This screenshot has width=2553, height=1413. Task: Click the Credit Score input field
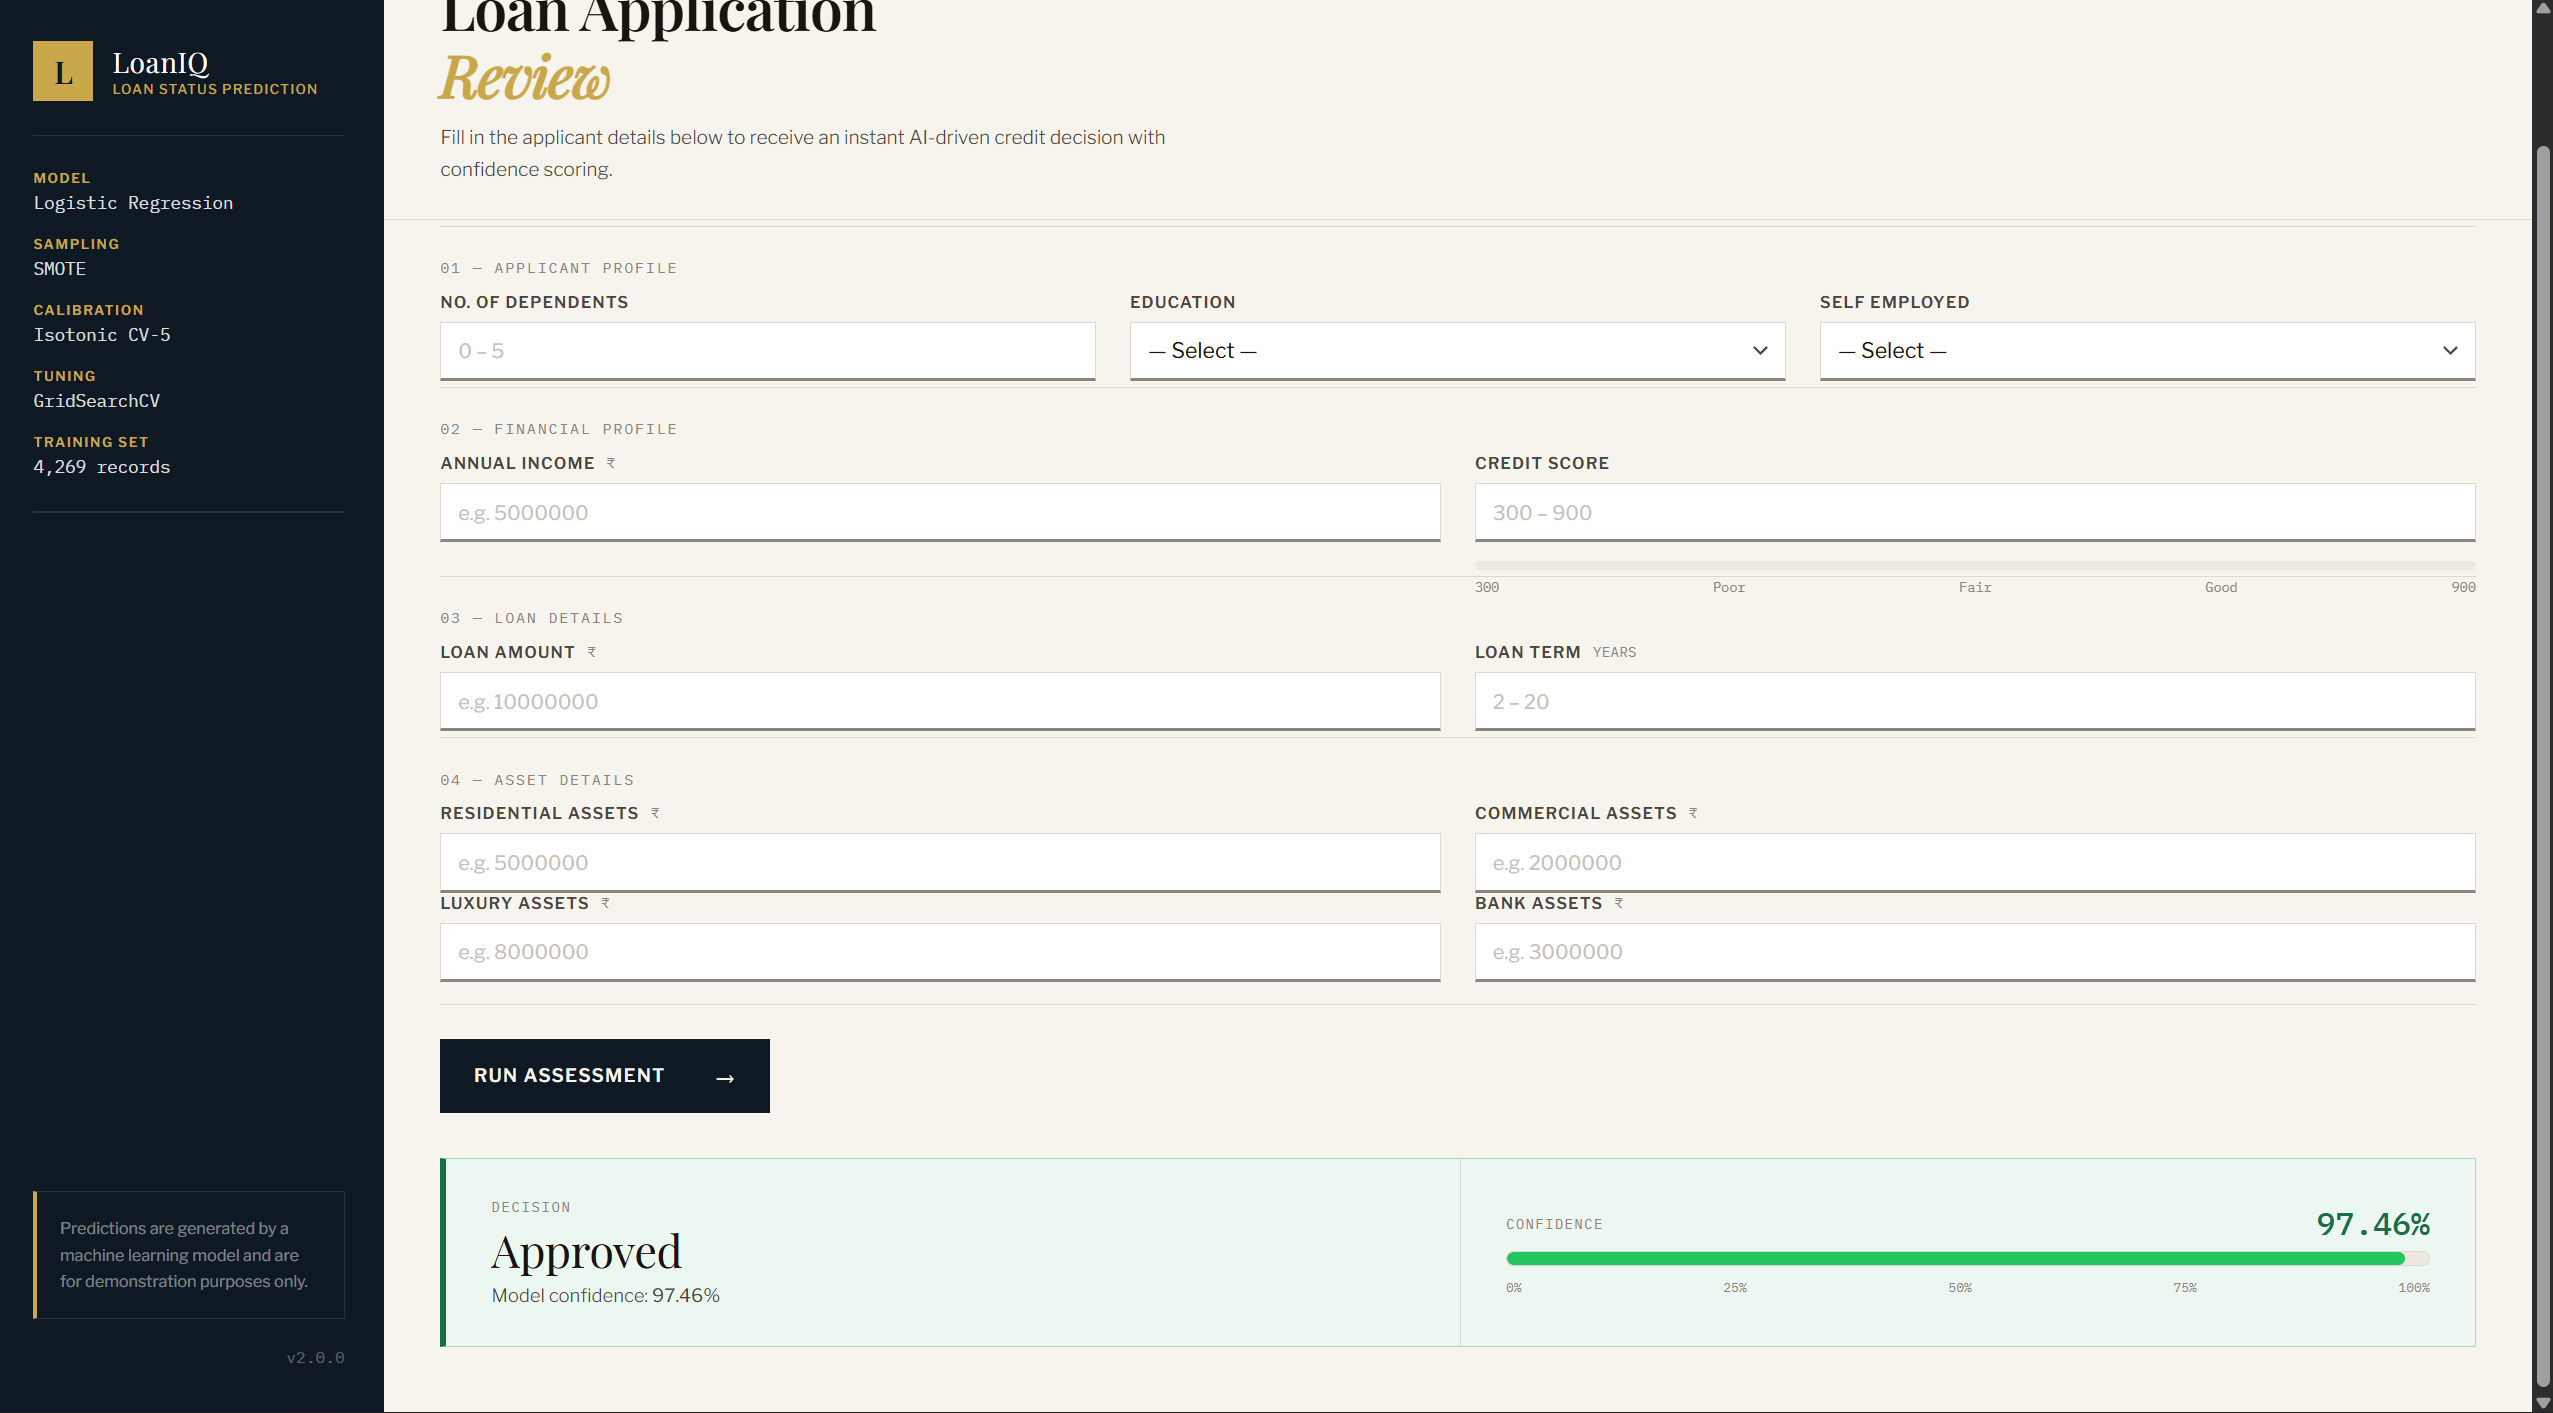click(1975, 513)
